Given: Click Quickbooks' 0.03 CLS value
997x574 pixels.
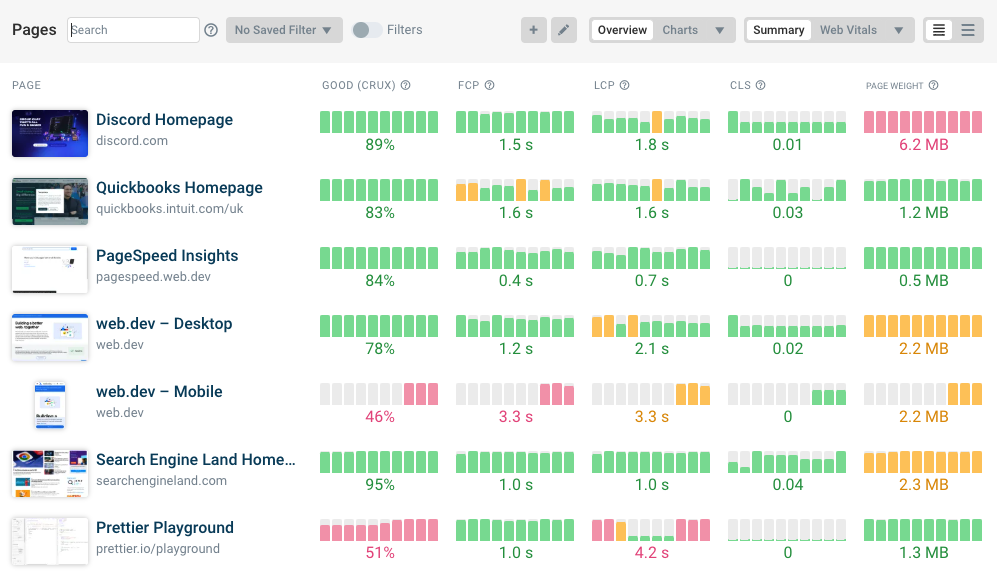Looking at the screenshot, I should click(x=788, y=213).
